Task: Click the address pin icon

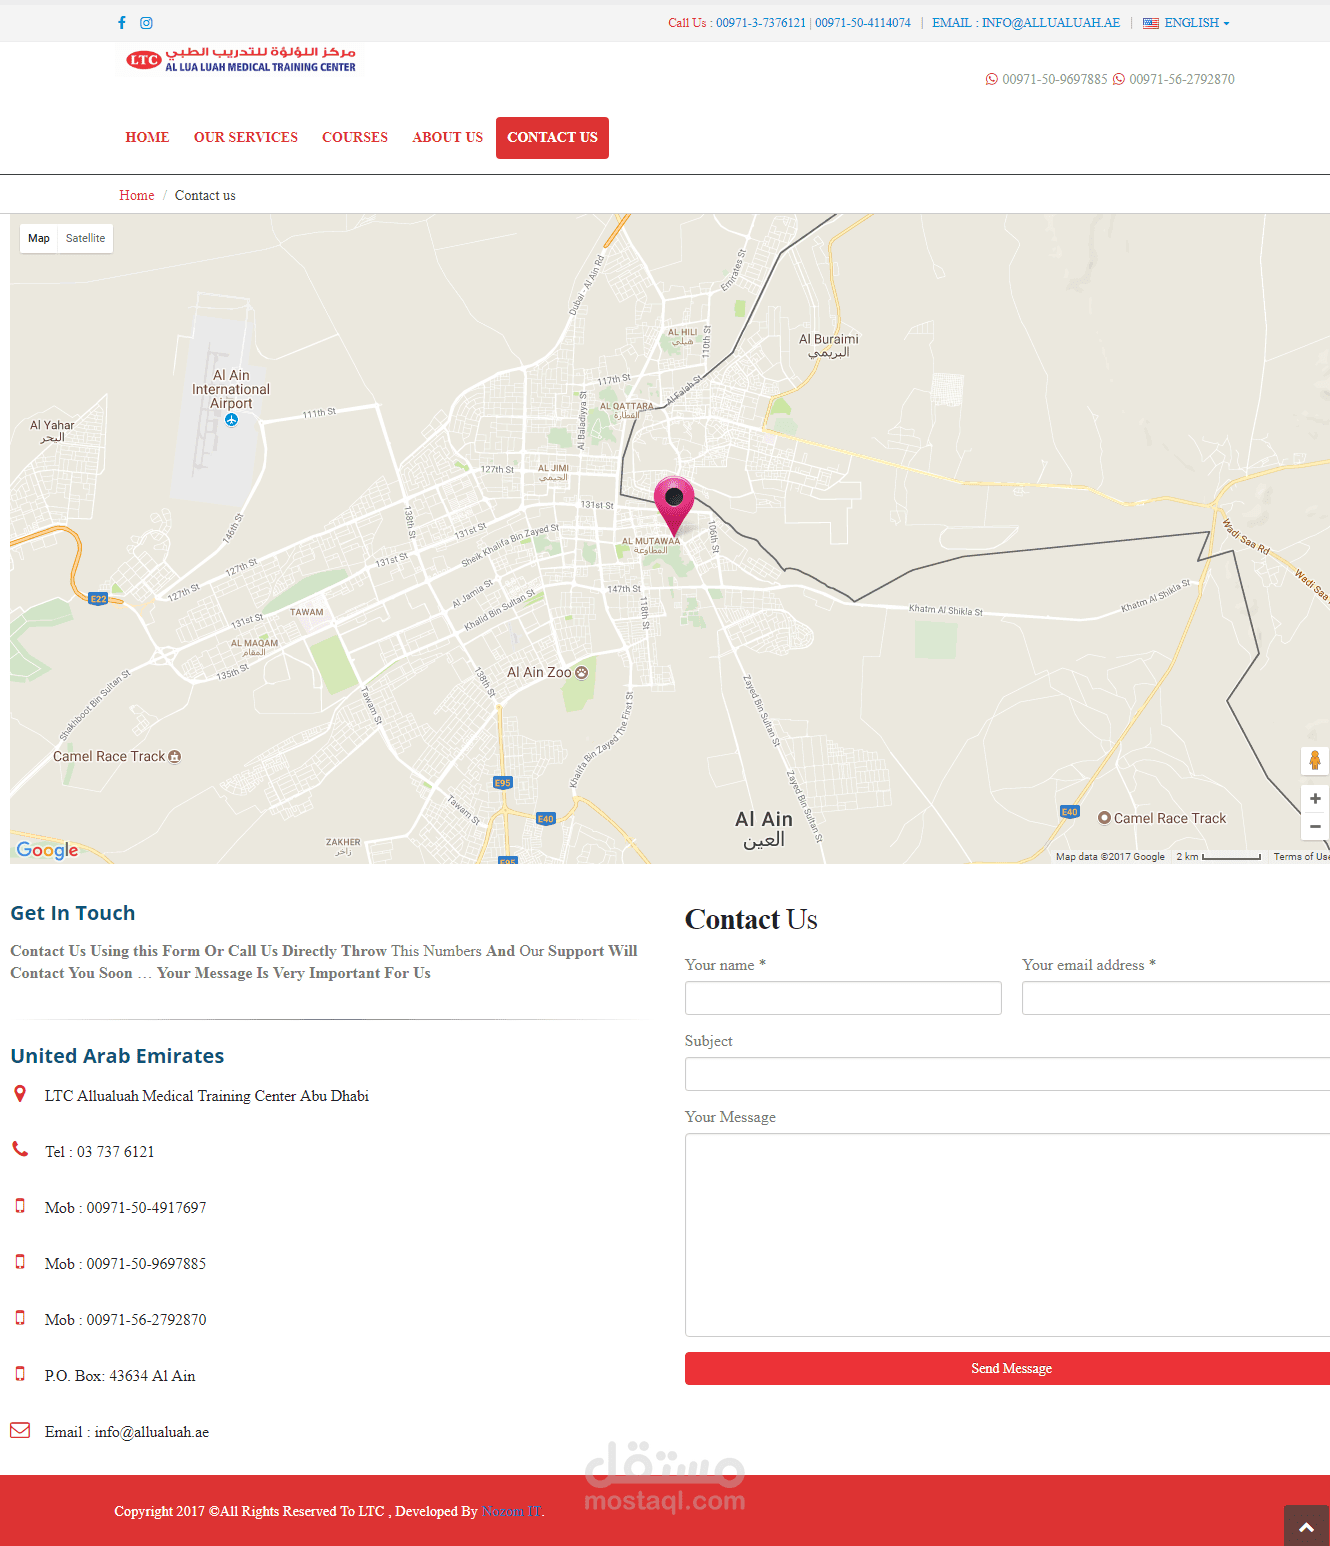Action: [20, 1094]
